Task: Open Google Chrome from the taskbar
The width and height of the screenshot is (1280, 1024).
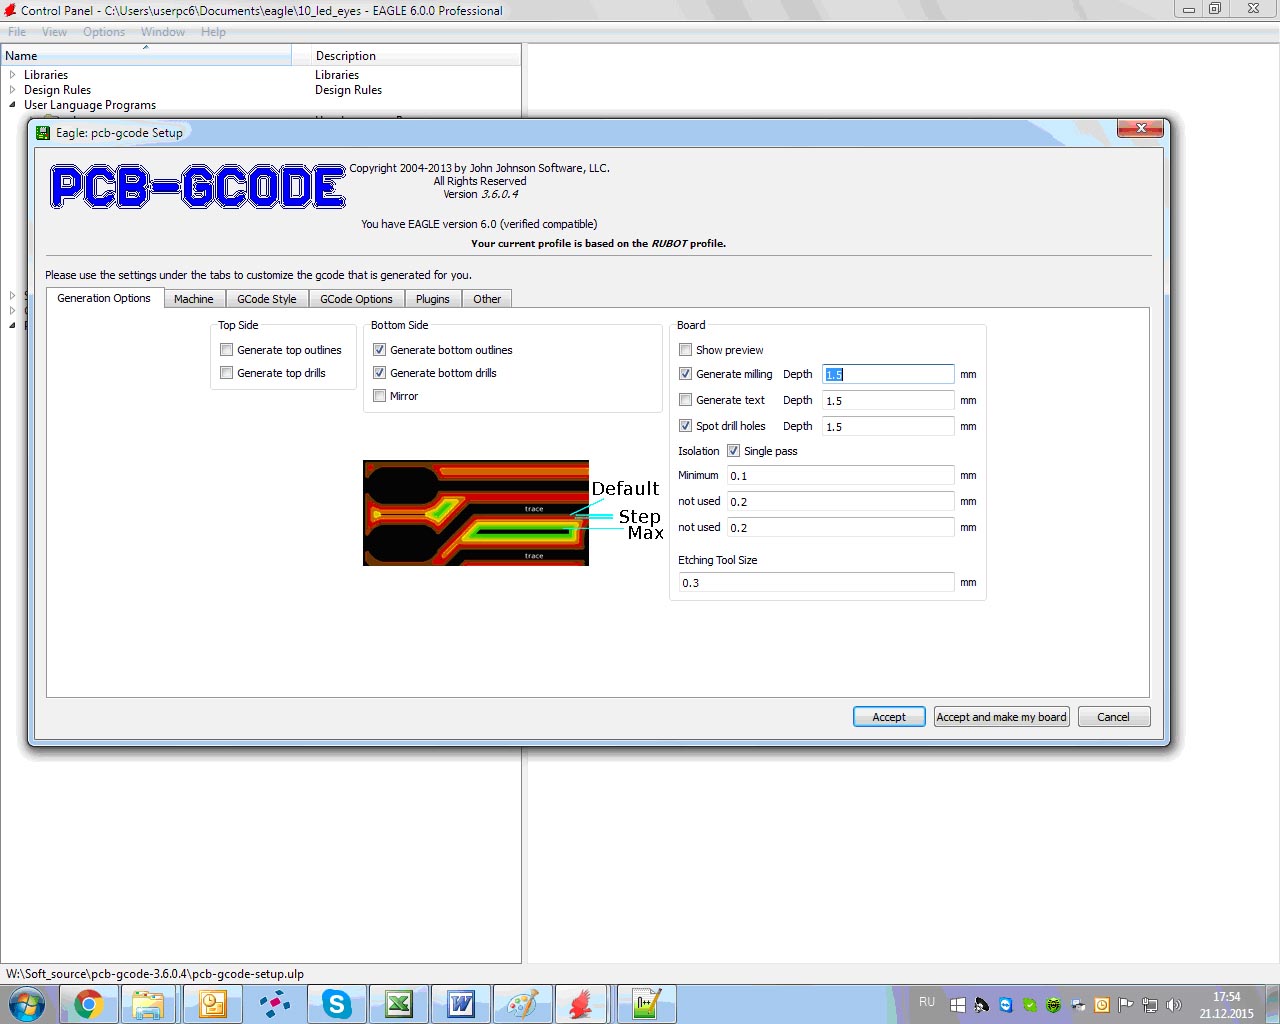Action: [x=88, y=1004]
